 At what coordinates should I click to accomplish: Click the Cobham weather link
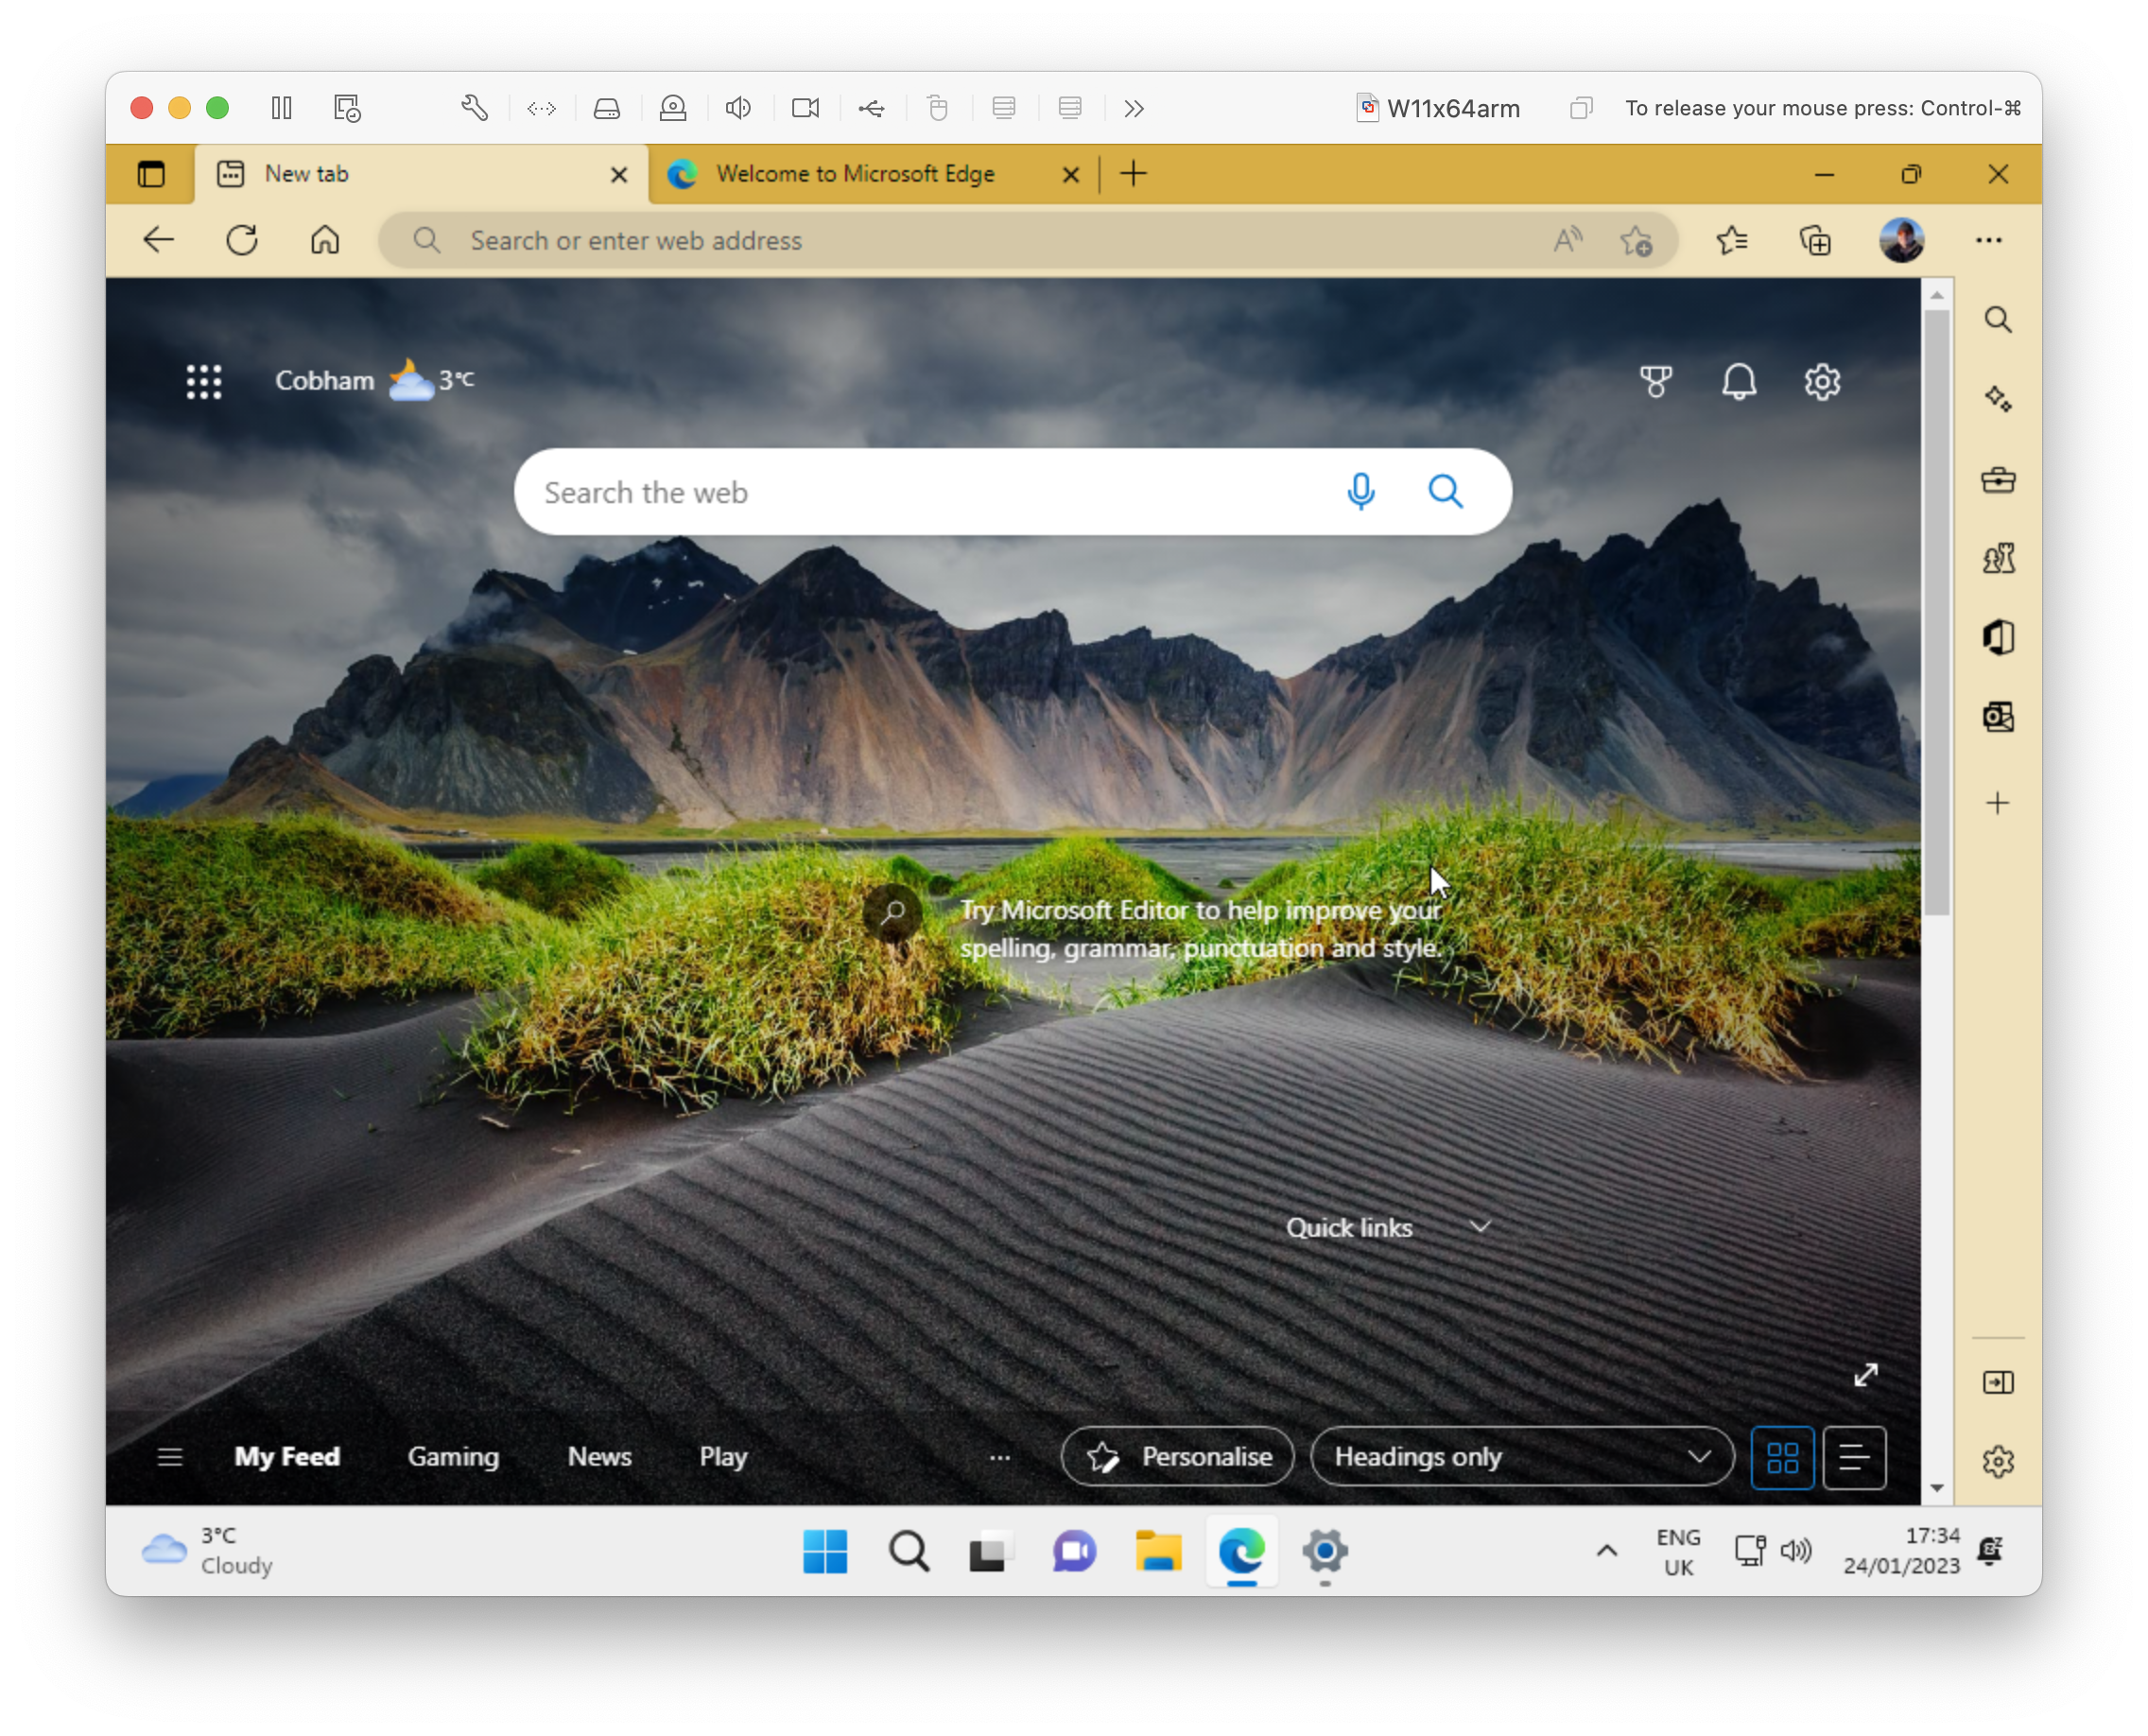coord(324,381)
